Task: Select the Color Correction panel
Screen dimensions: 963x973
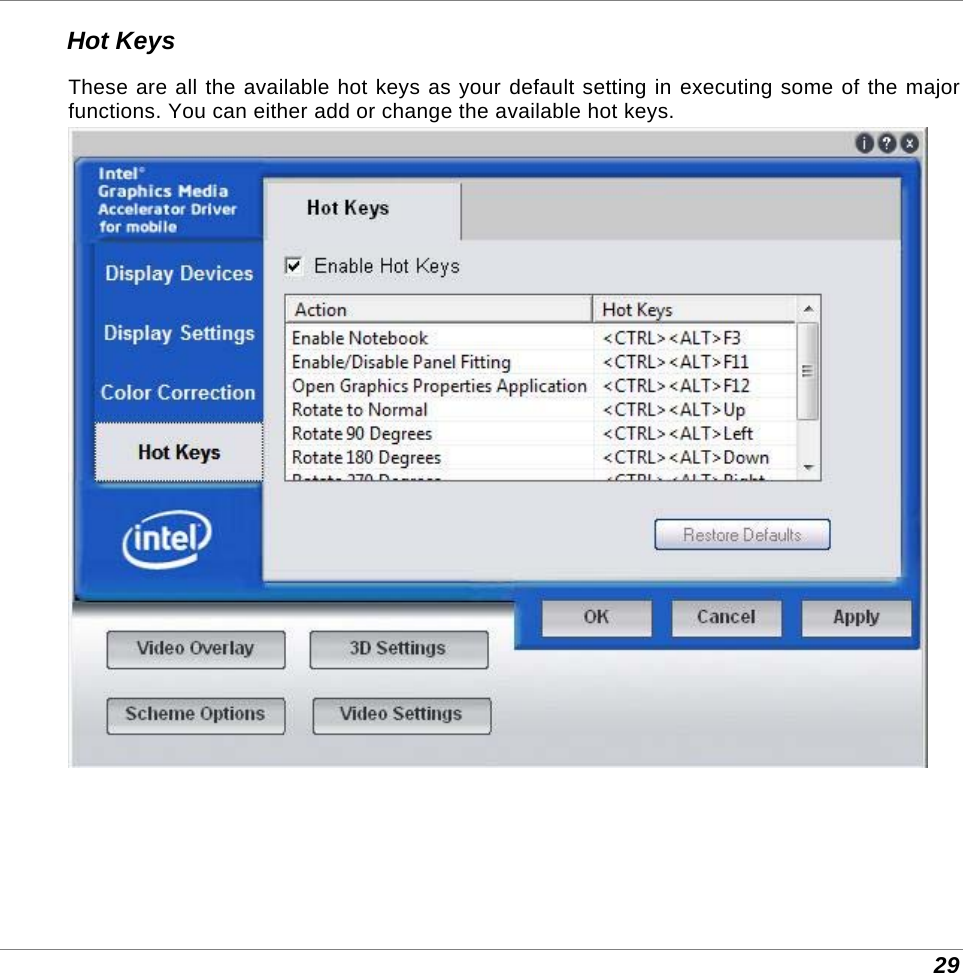Action: coord(178,392)
